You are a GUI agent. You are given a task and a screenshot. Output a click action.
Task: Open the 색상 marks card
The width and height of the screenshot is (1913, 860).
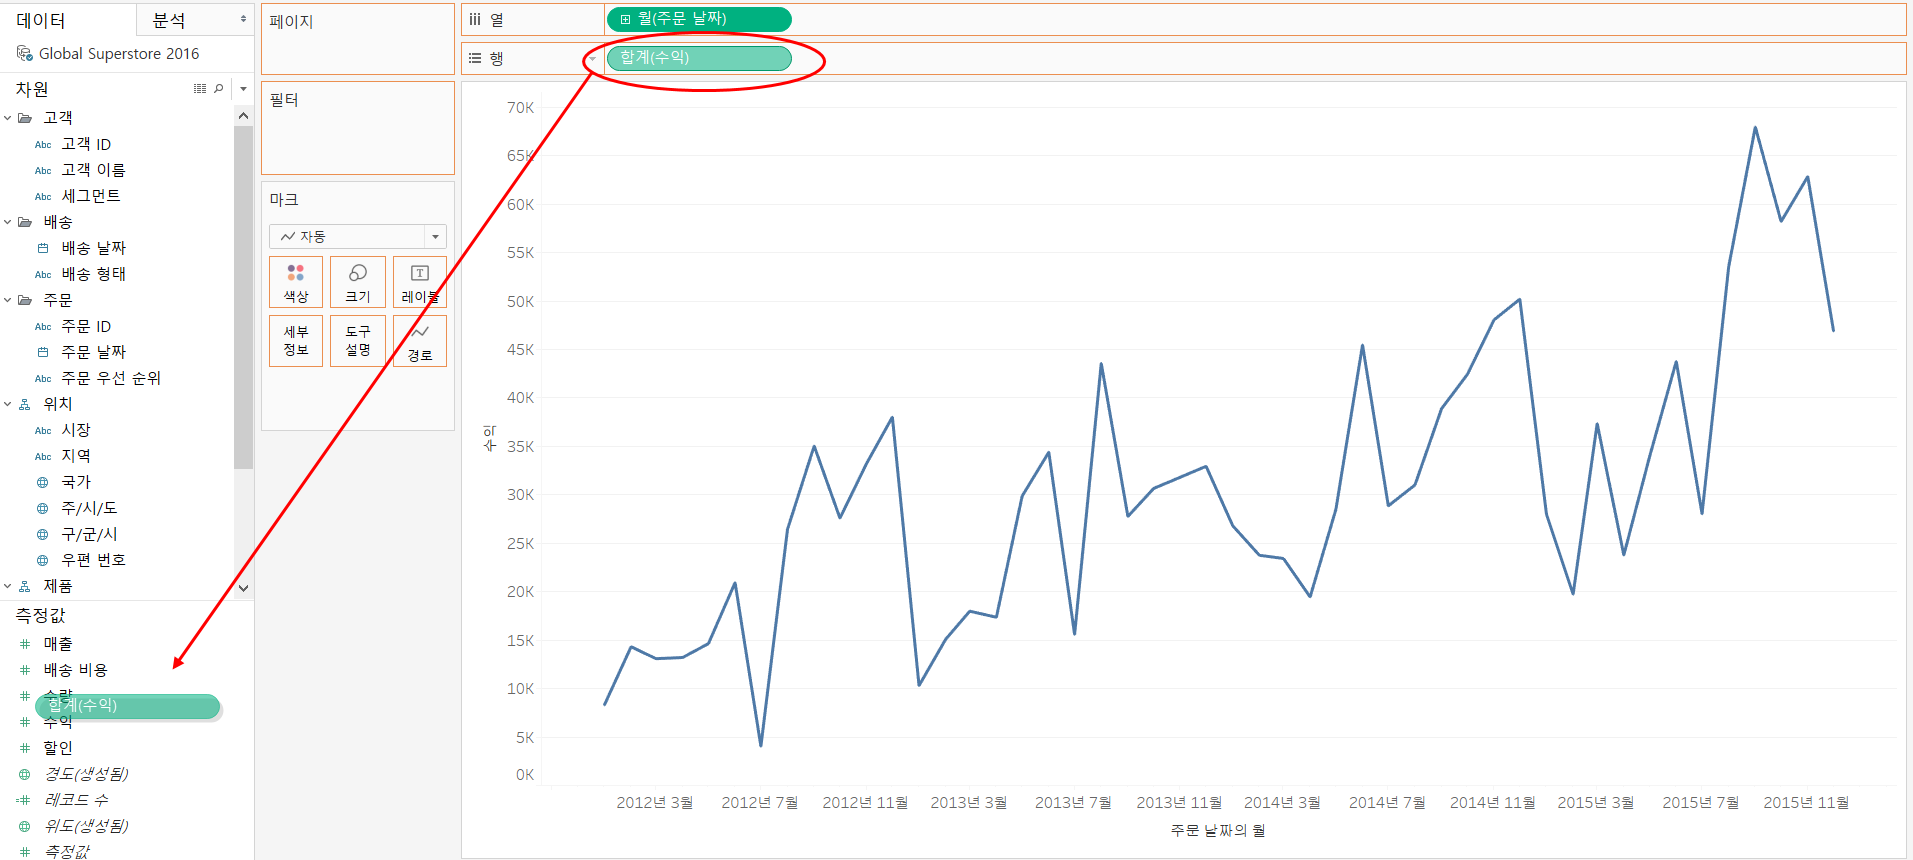[x=296, y=282]
